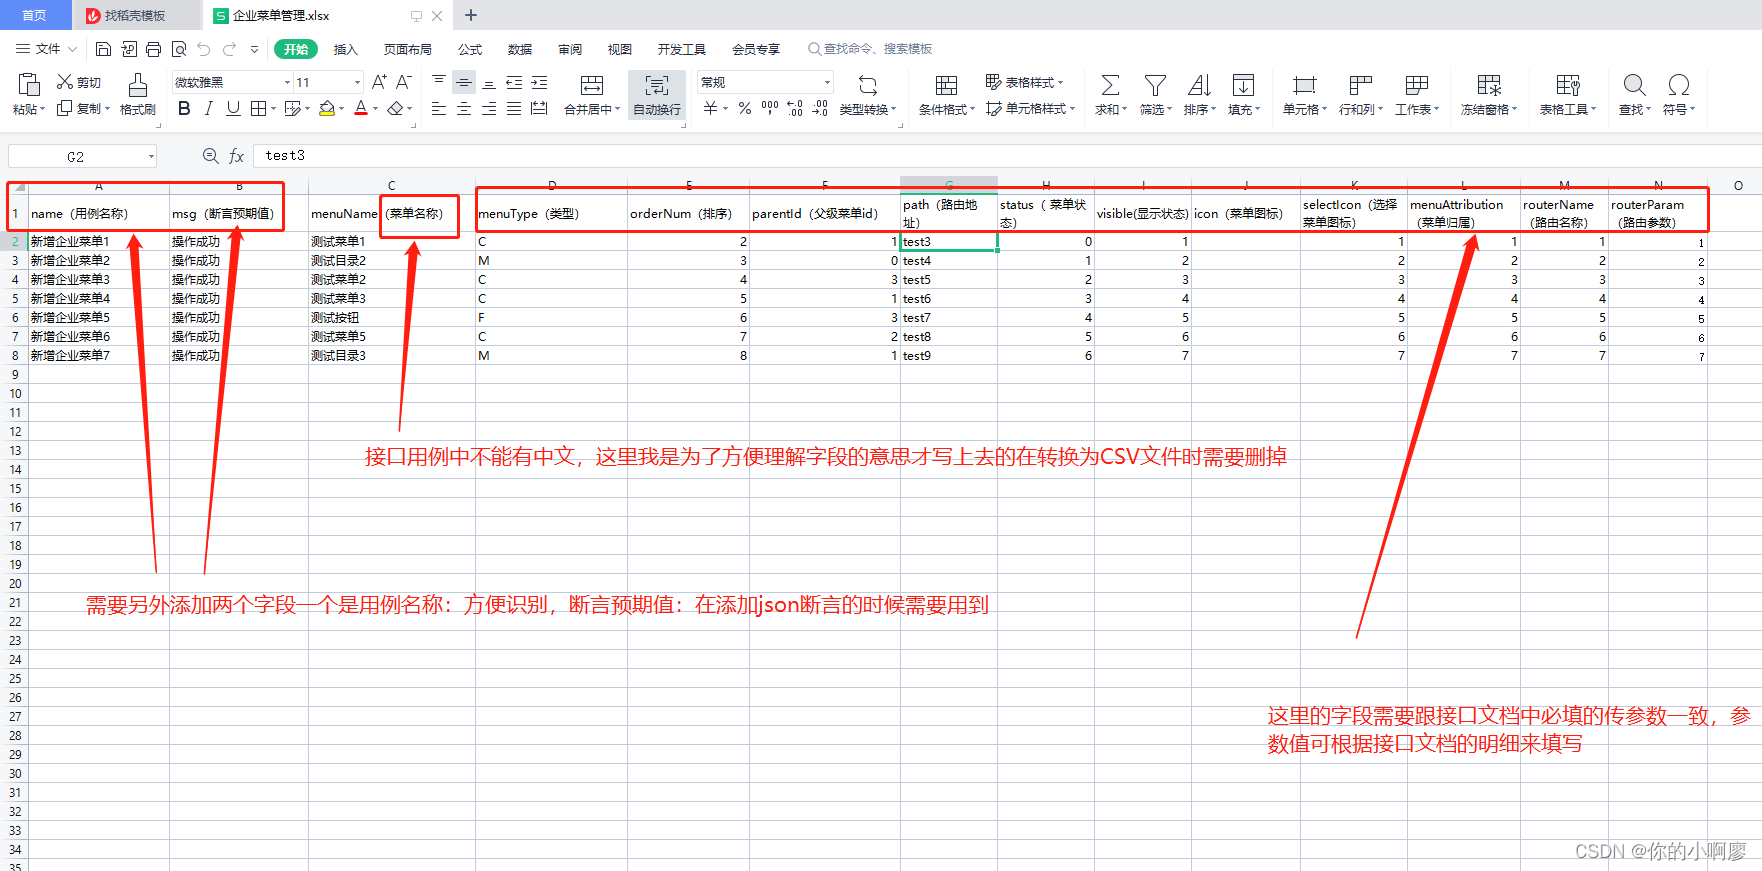Viewport: 1762px width, 871px height.
Task: Click the Sum (求和) sigma icon
Action: coord(1110,85)
